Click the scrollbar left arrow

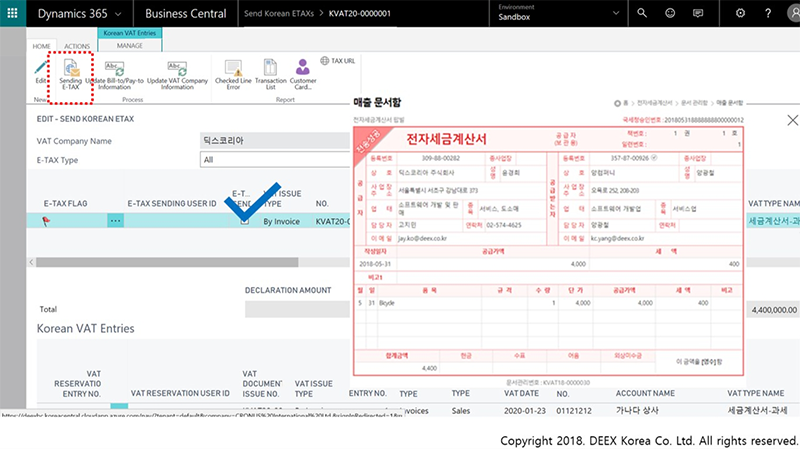[x=31, y=262]
